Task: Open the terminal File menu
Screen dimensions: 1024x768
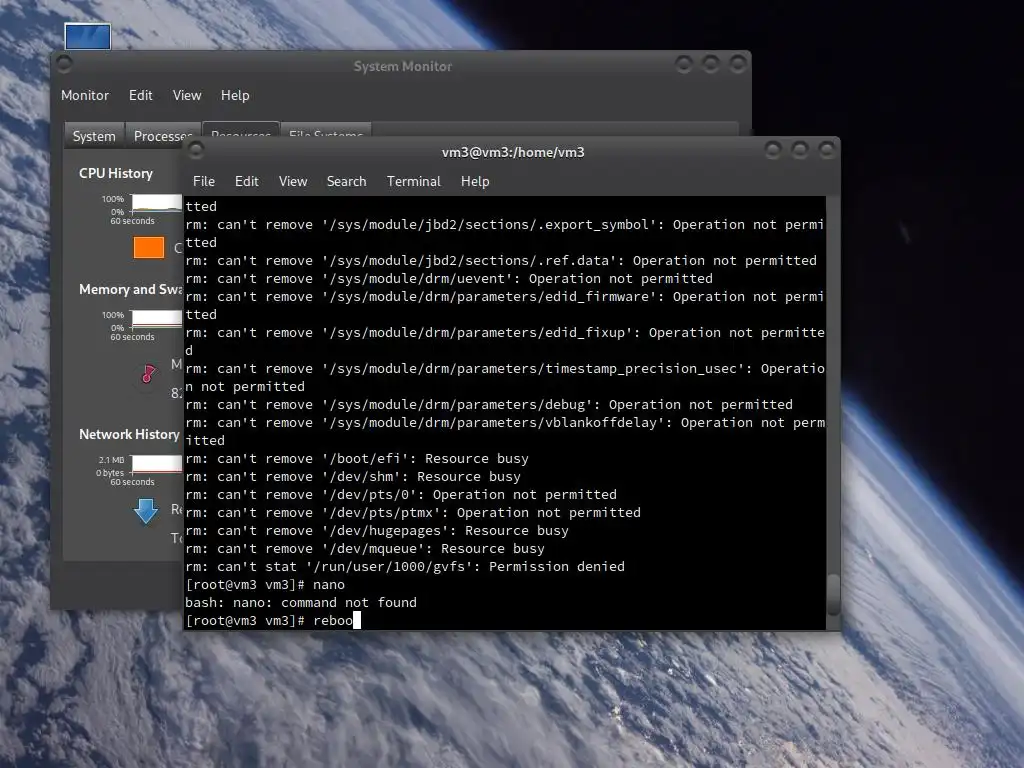Action: click(204, 182)
